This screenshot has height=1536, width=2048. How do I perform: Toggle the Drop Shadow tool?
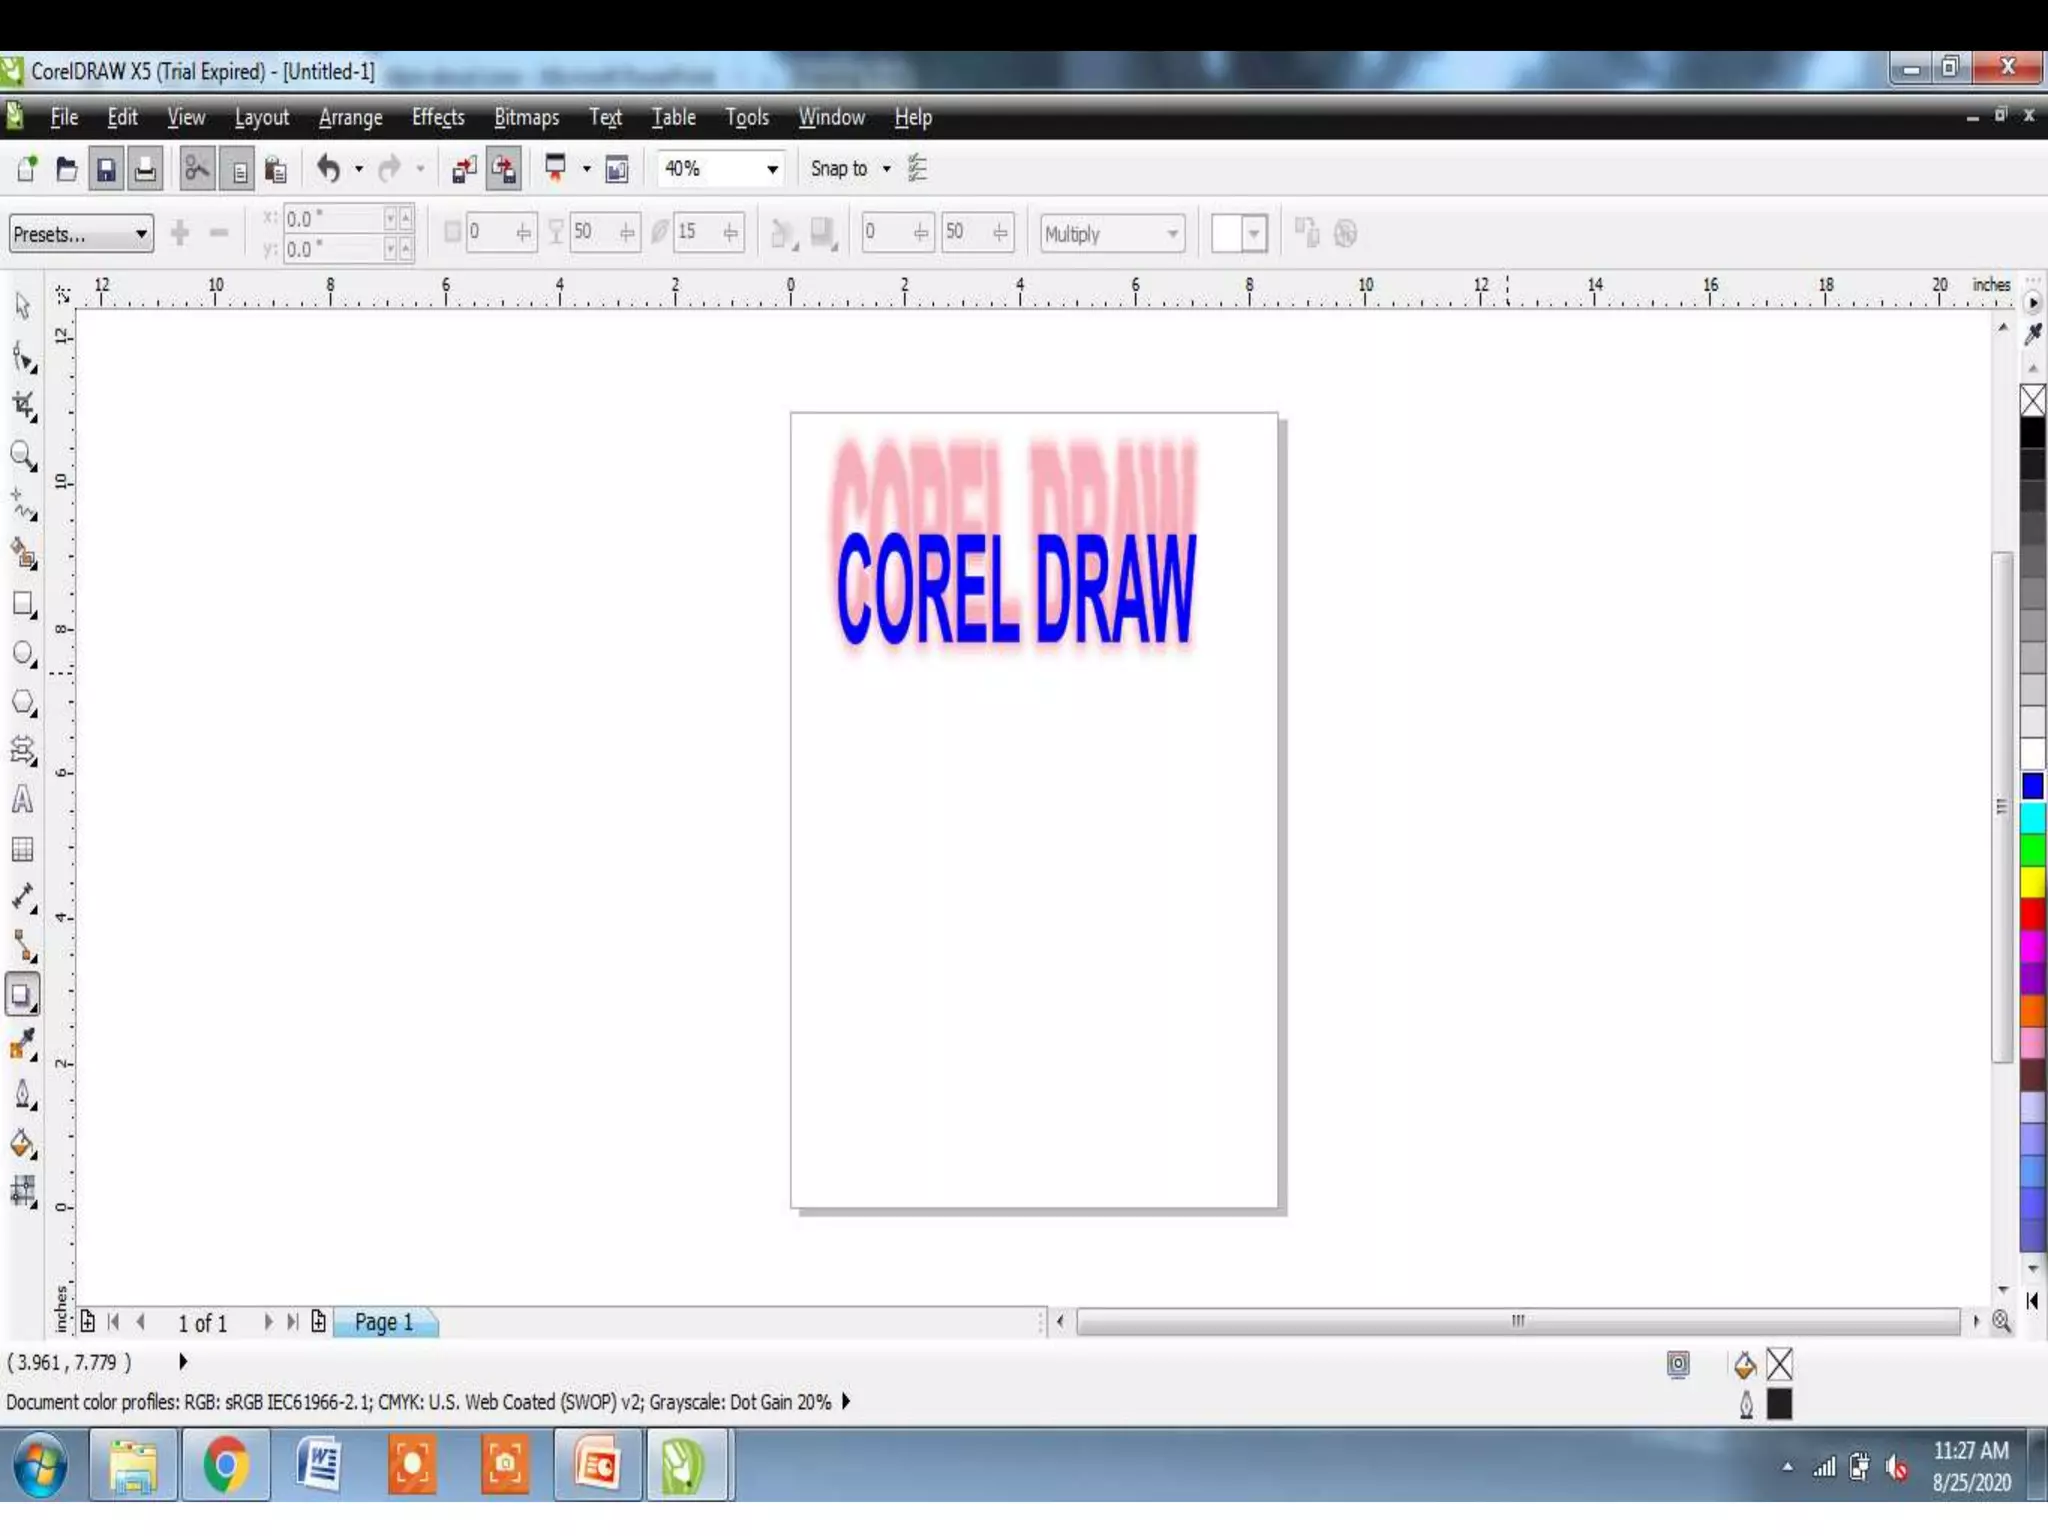click(22, 995)
